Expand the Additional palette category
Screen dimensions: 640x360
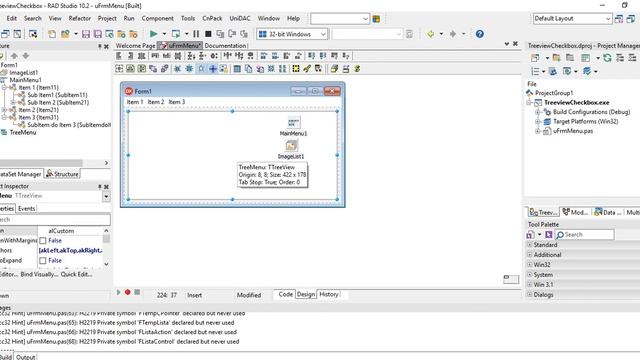coord(529,255)
